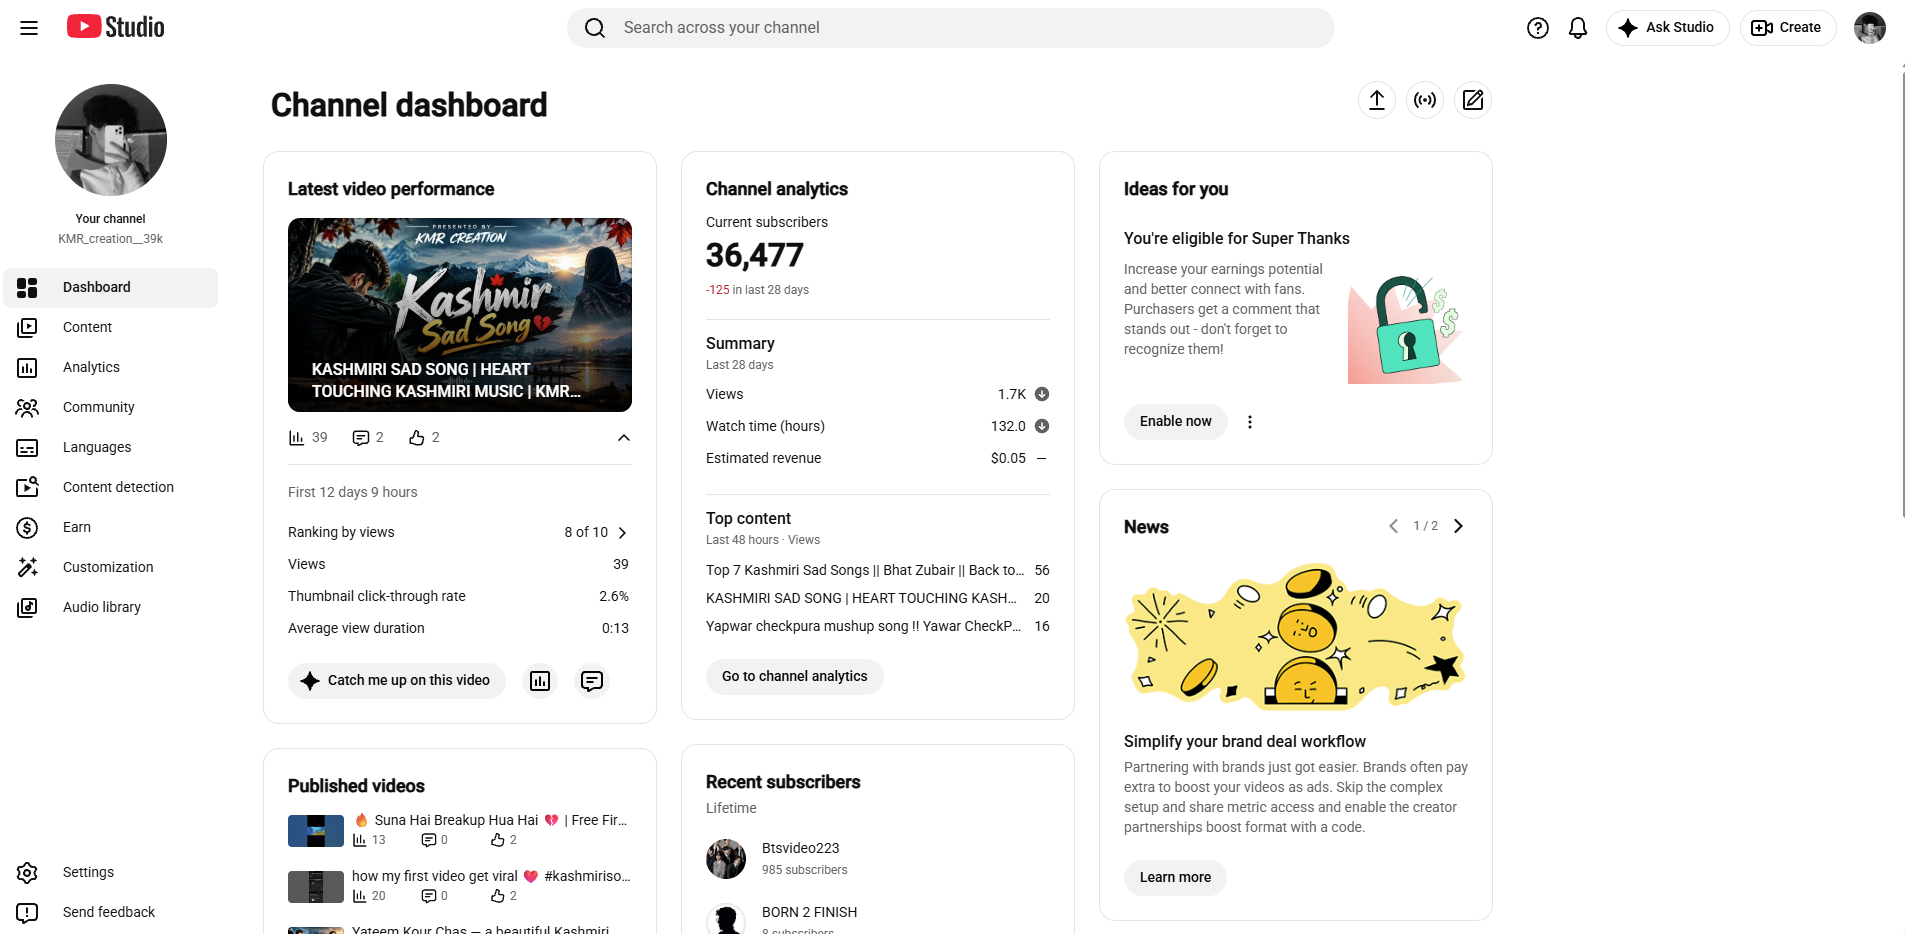Open video analytics icon beside Catch me up
Screen dimensions: 1905x934
click(x=540, y=681)
